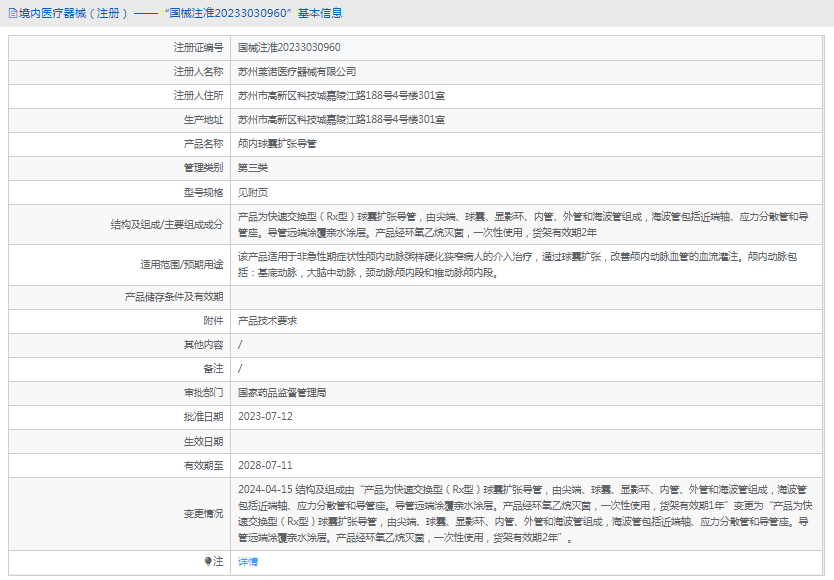The height and width of the screenshot is (580, 834).
Task: Click the 见附页 model specification value
Action: click(x=253, y=192)
